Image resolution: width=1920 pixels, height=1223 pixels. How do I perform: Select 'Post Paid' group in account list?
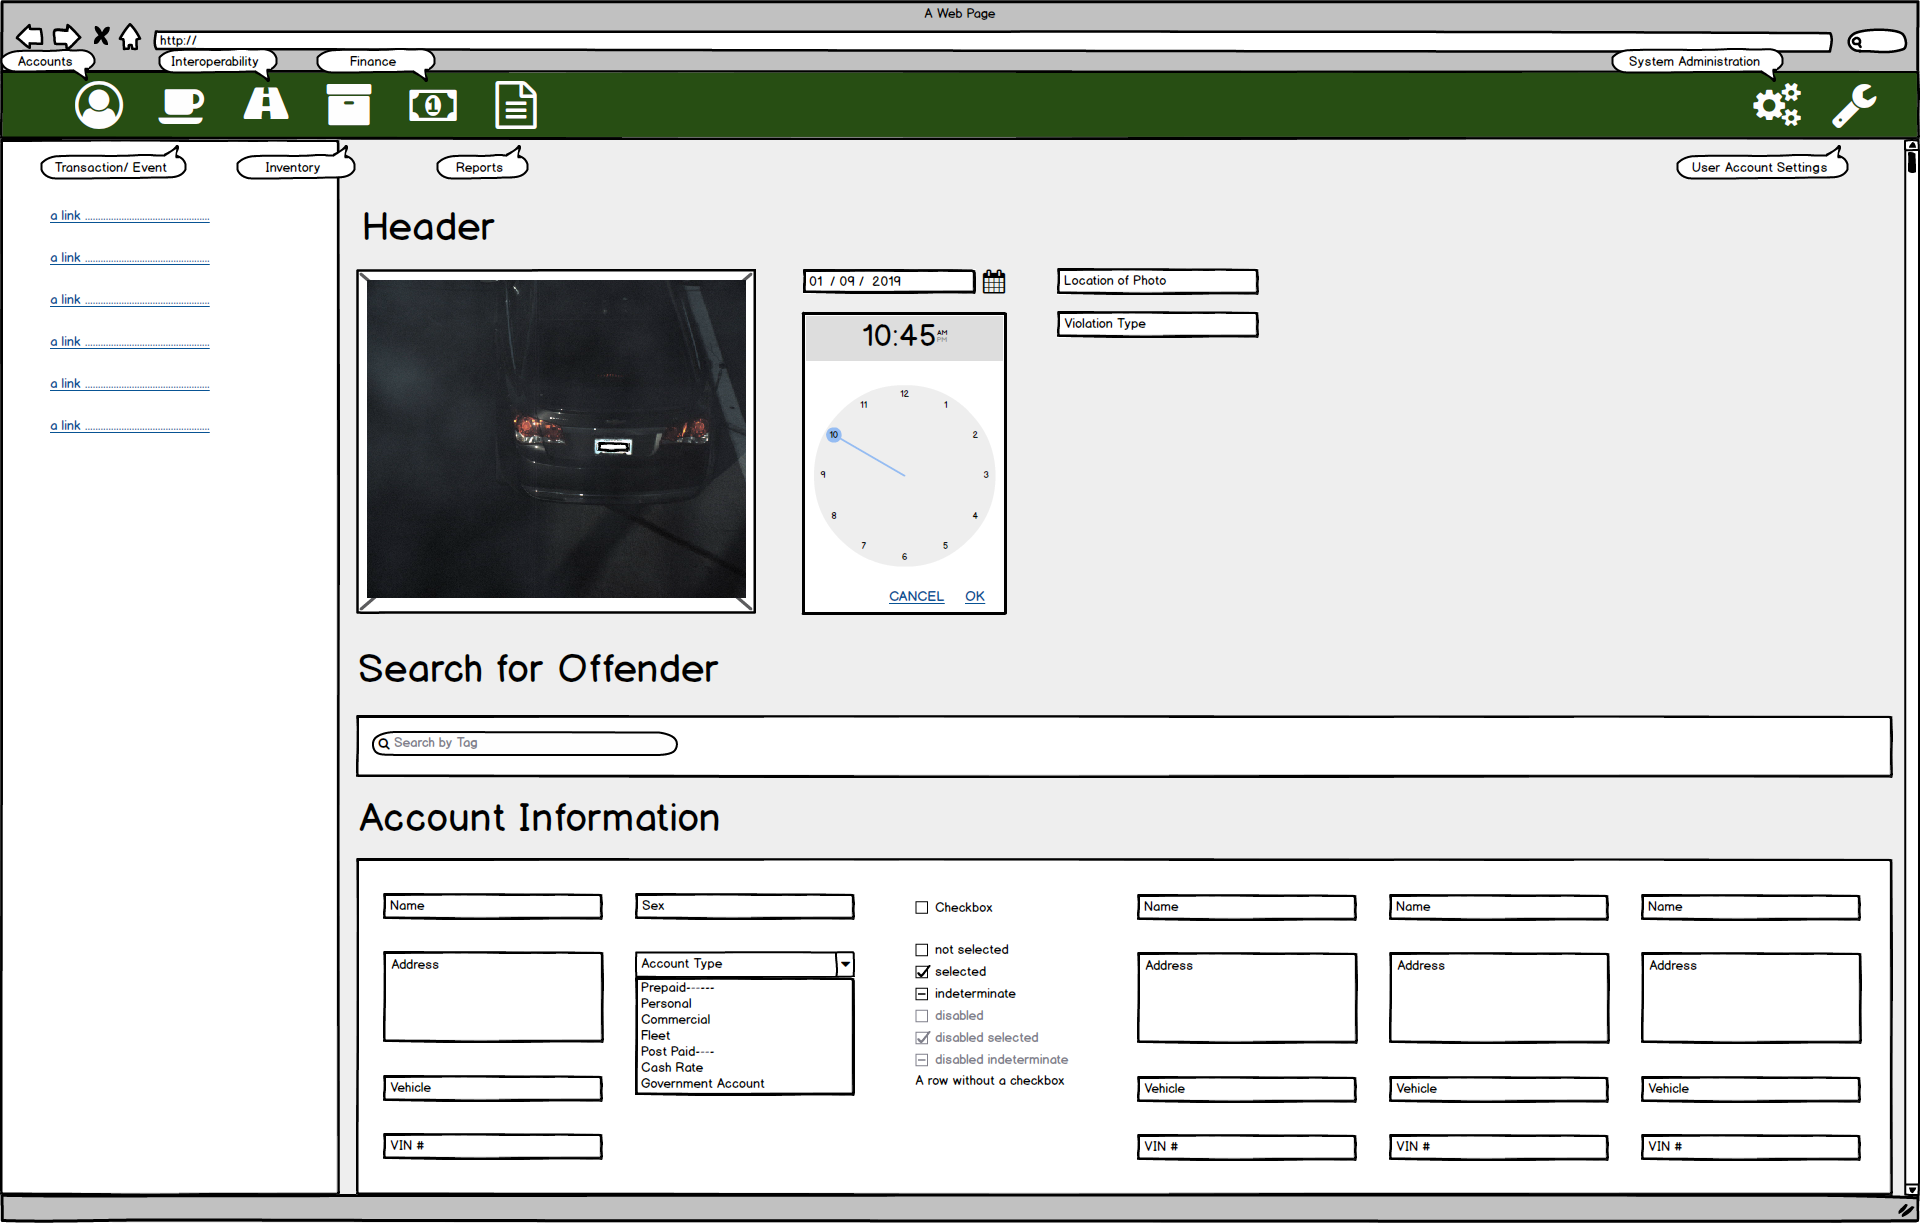pos(678,1052)
